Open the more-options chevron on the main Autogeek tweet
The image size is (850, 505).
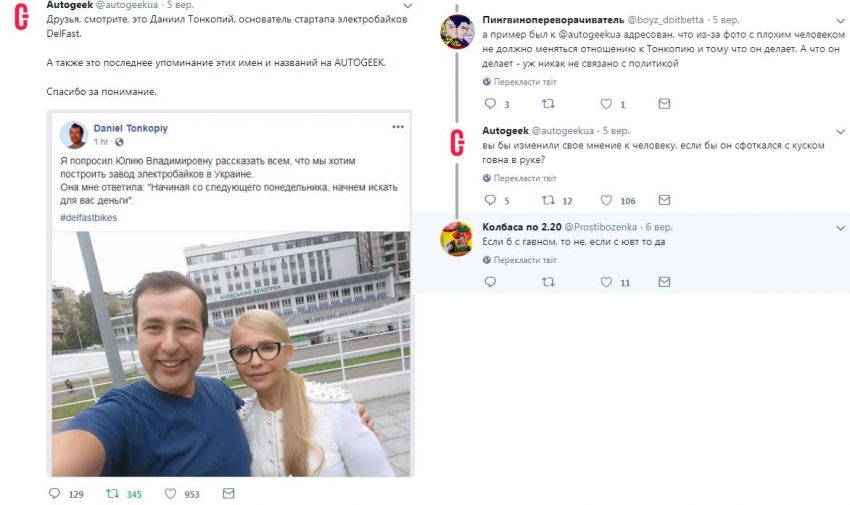point(408,6)
